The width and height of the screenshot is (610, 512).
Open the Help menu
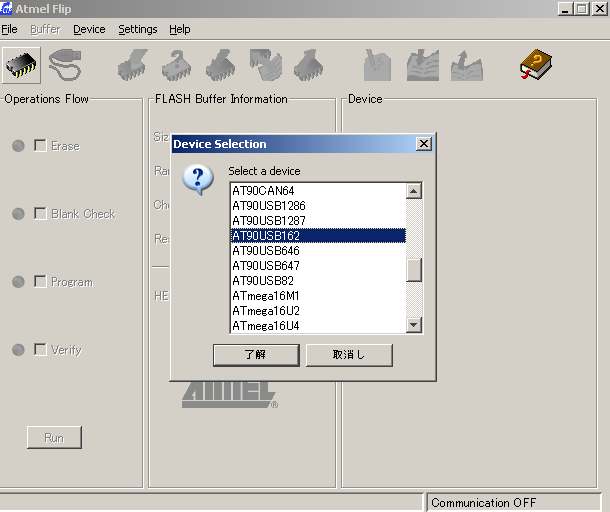(180, 29)
